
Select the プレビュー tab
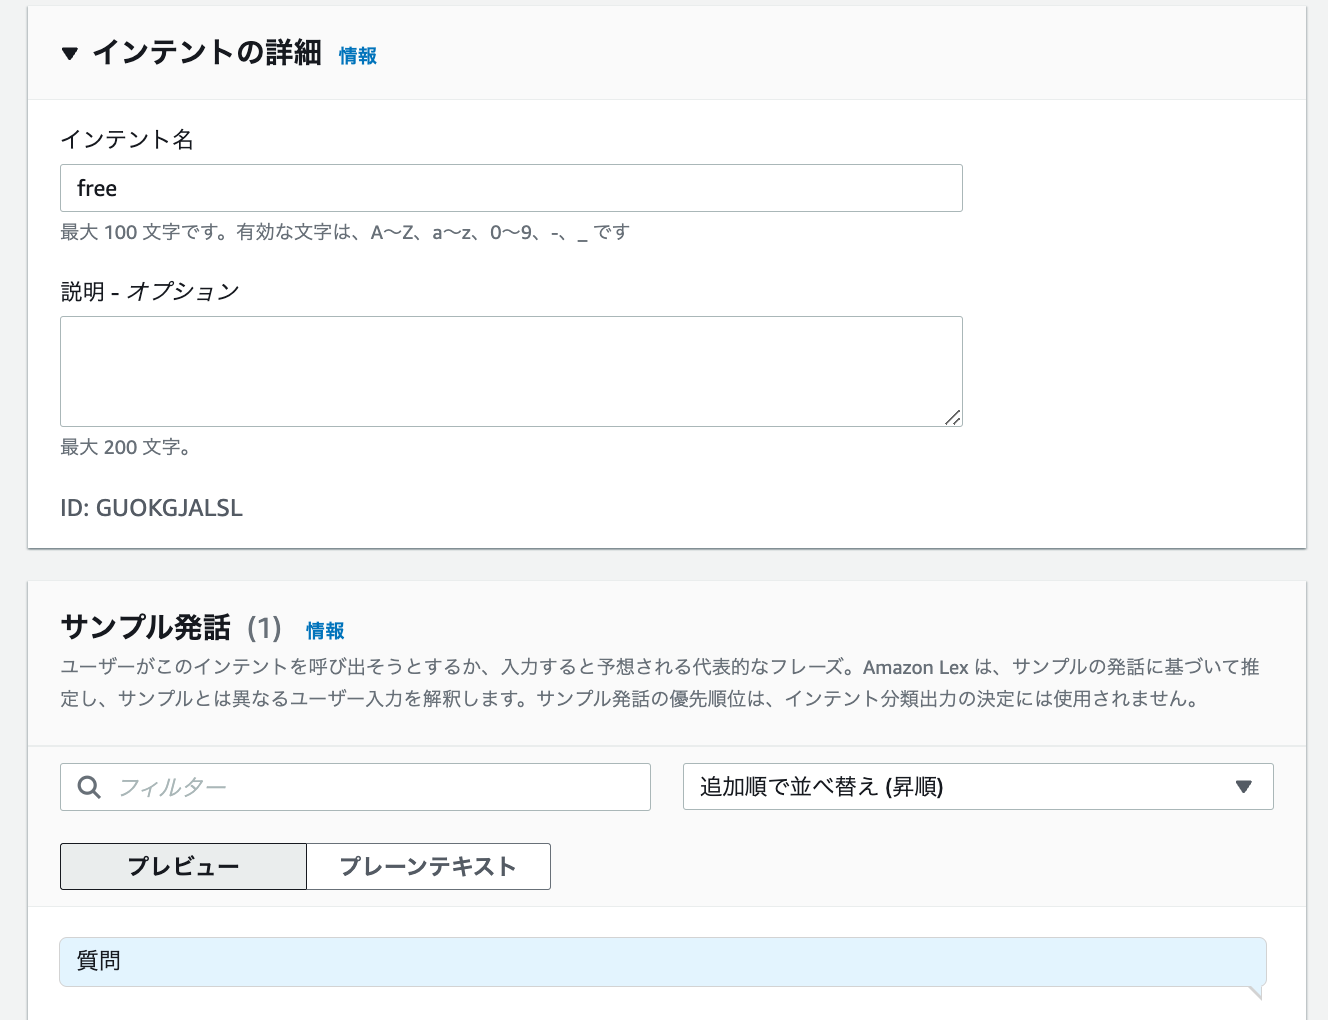coord(183,866)
